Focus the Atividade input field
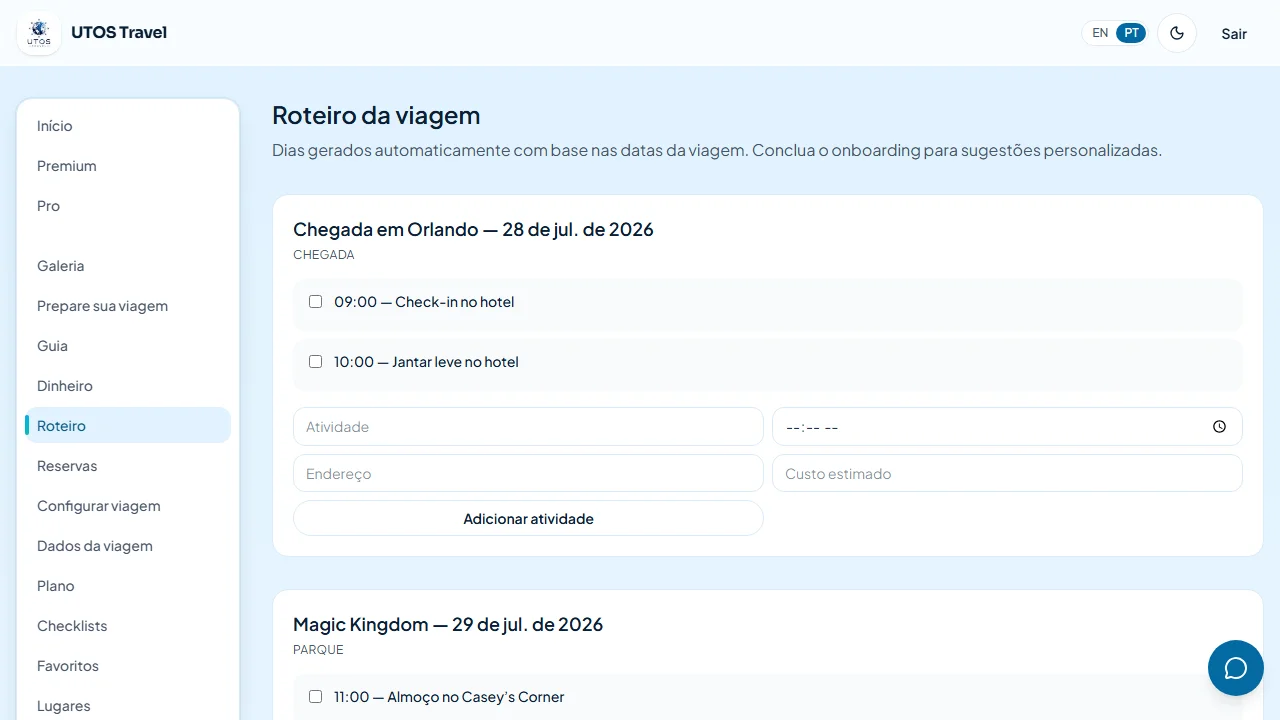Image resolution: width=1280 pixels, height=720 pixels. [528, 427]
